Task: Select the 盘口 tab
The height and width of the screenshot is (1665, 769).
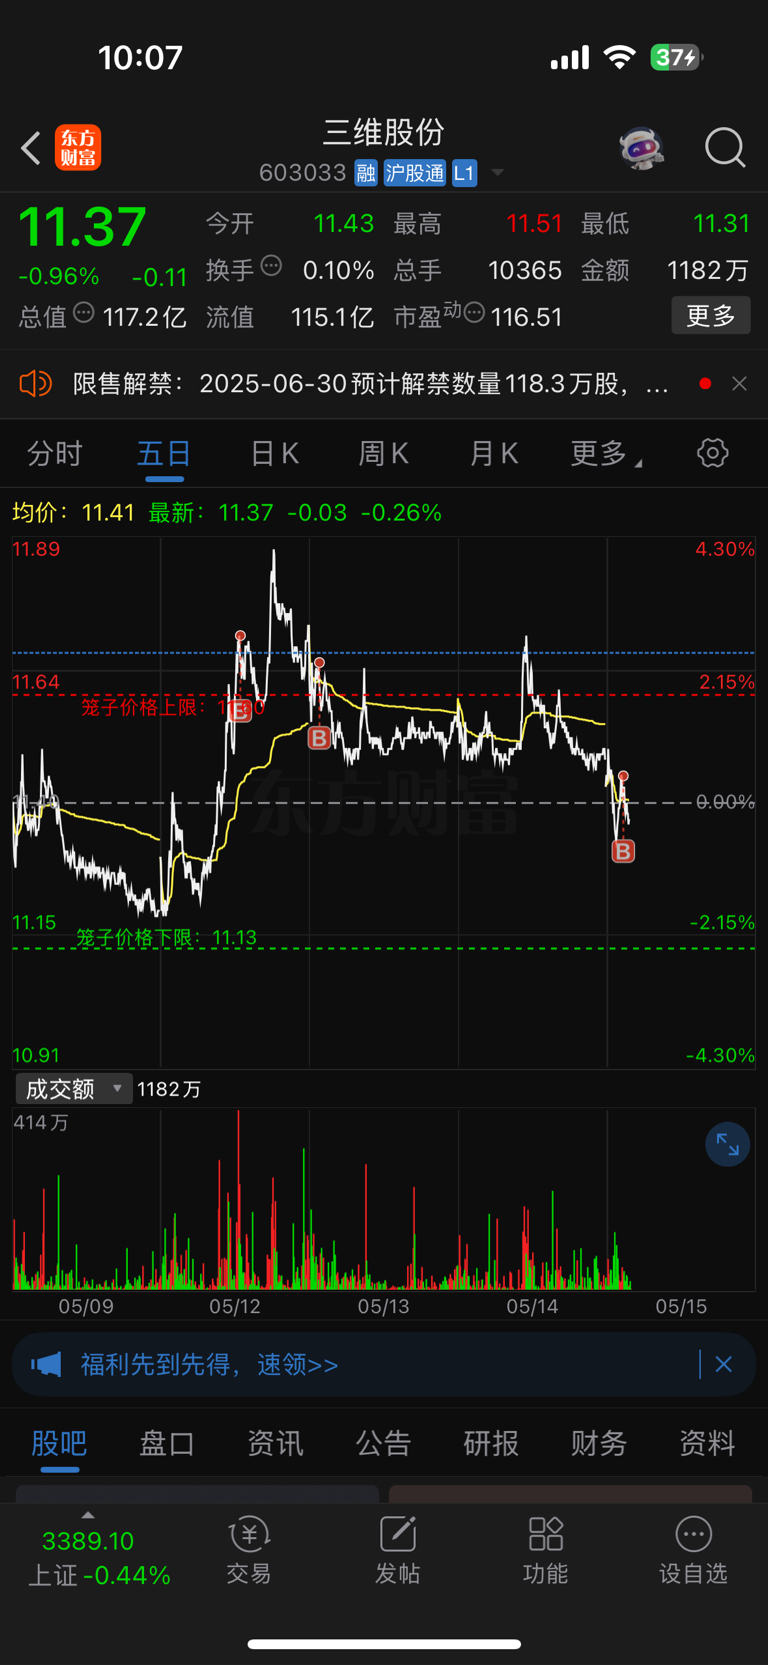Action: (167, 1443)
